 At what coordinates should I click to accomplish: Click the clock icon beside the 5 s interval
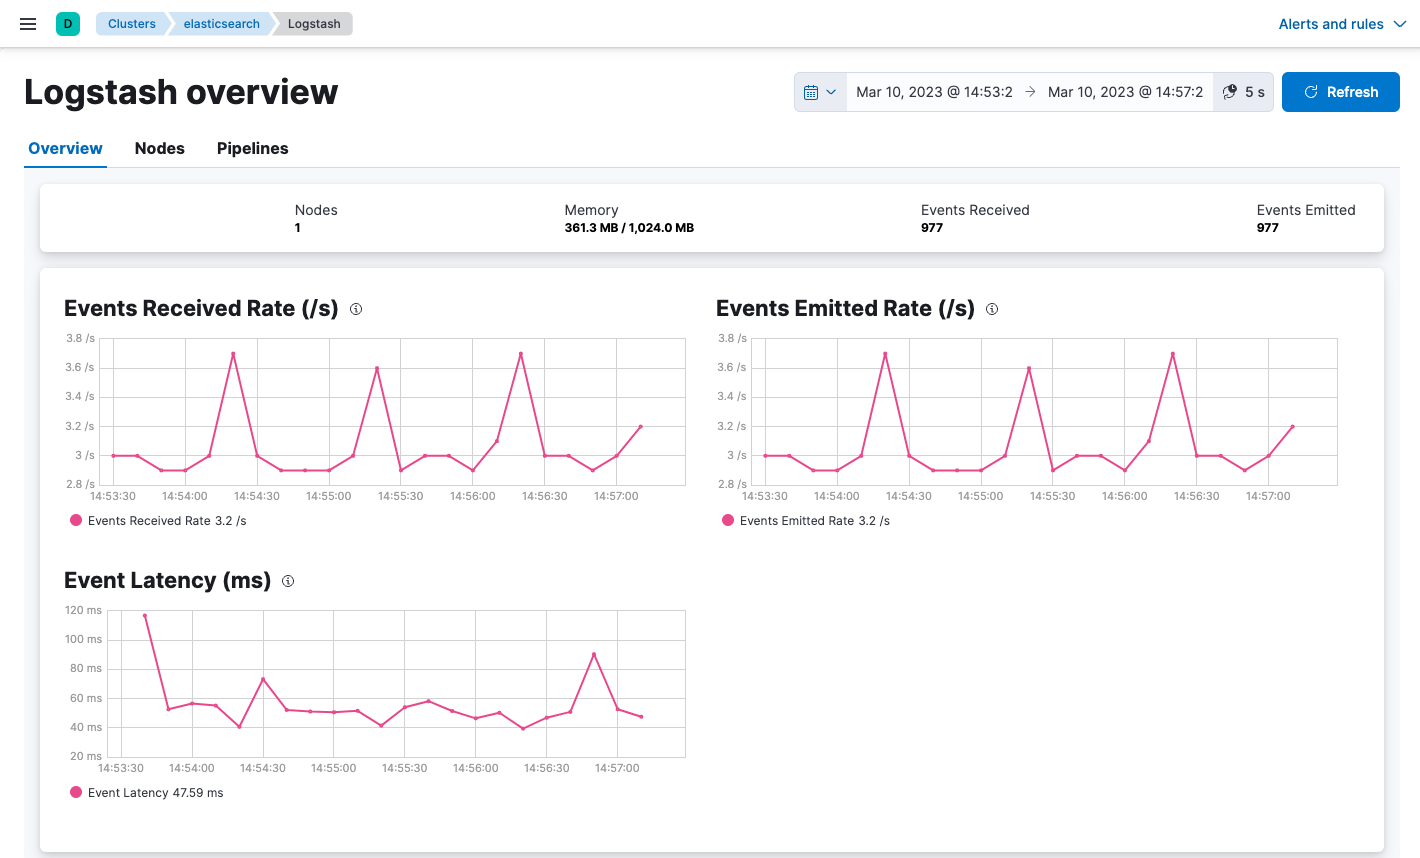1229,91
